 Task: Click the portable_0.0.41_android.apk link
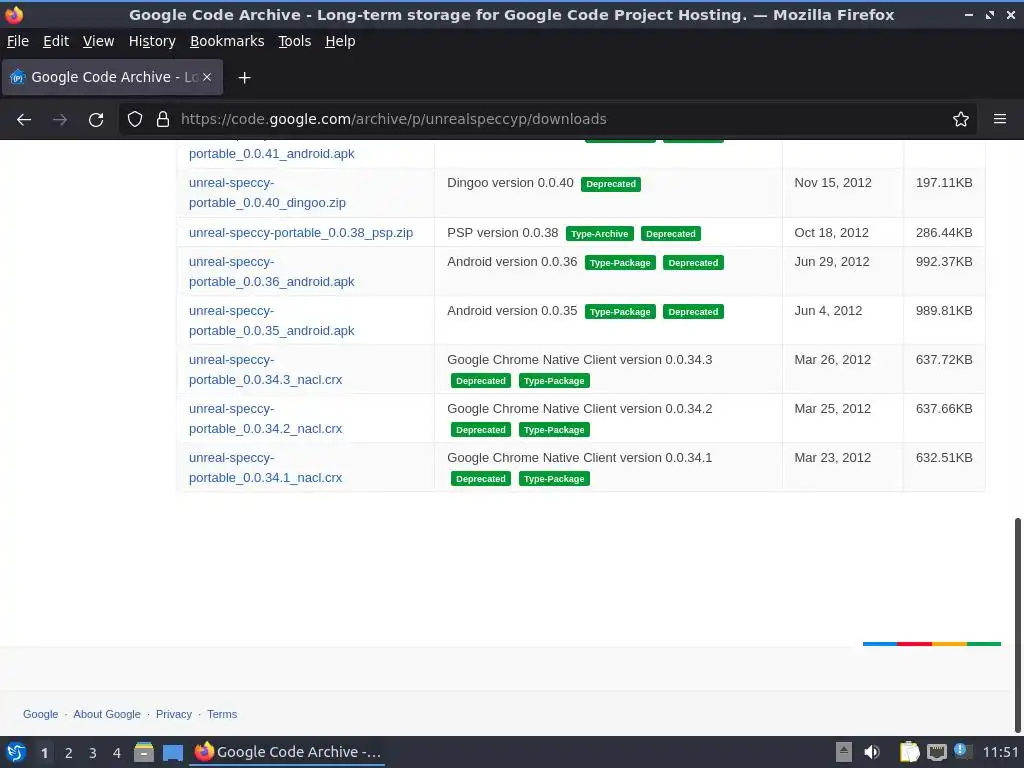pos(272,153)
